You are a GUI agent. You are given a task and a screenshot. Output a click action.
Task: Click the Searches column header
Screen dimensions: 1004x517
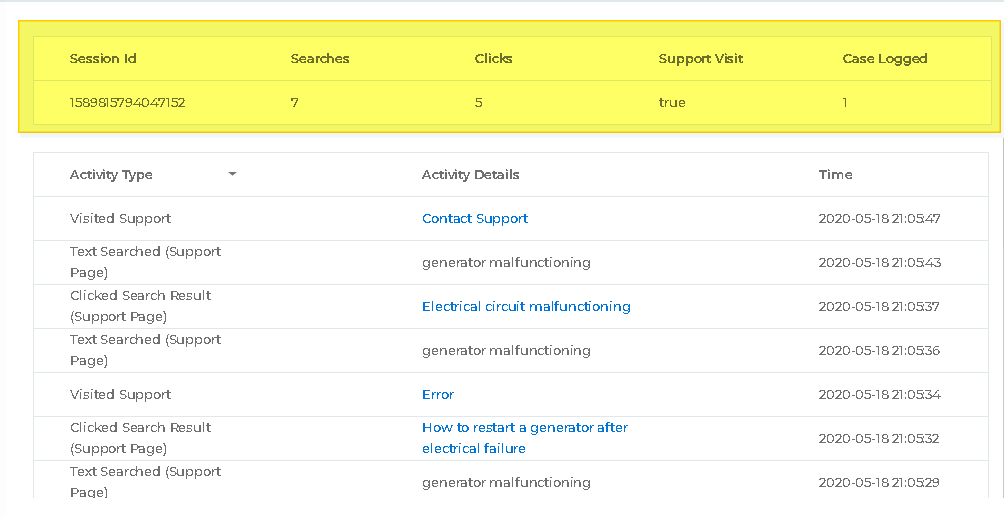coord(320,58)
